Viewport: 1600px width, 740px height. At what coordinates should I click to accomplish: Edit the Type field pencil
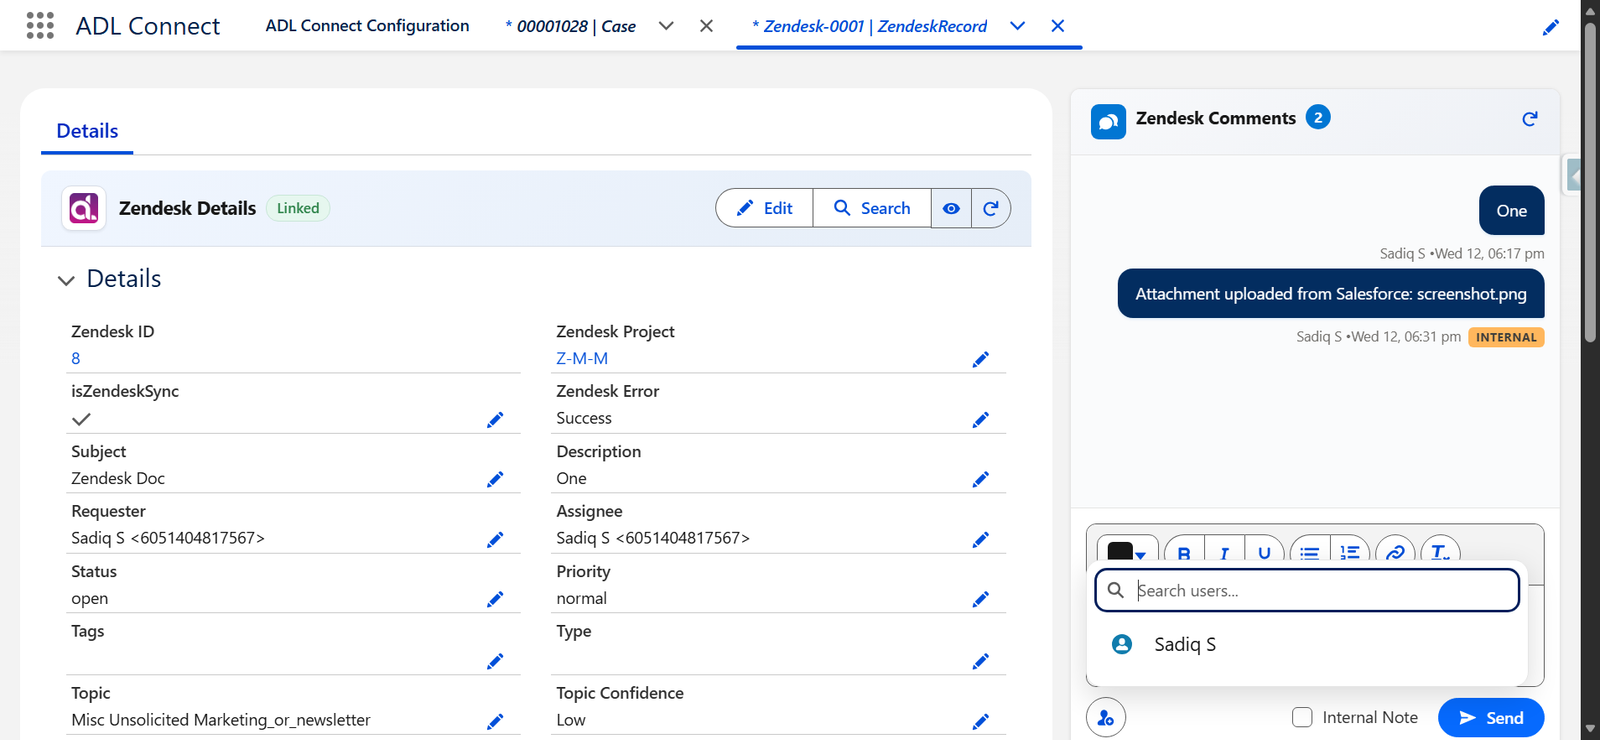980,661
